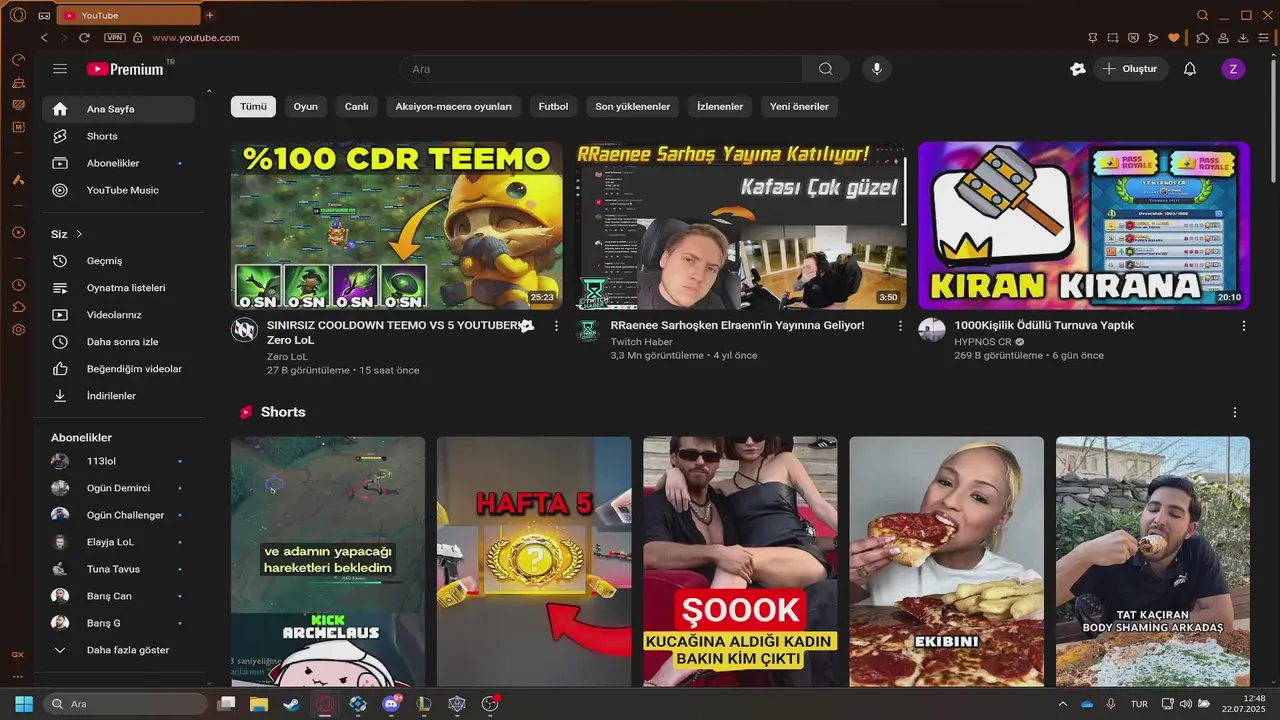Toggle the VPN badge in address bar

pyautogui.click(x=114, y=38)
